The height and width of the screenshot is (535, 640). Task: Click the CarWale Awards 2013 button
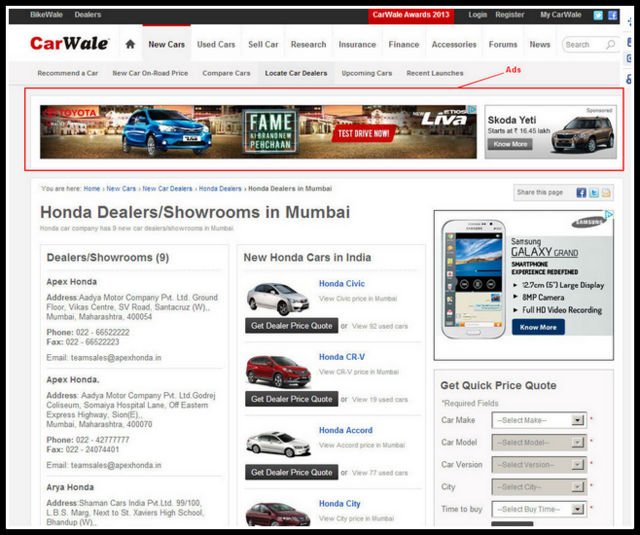pos(411,16)
